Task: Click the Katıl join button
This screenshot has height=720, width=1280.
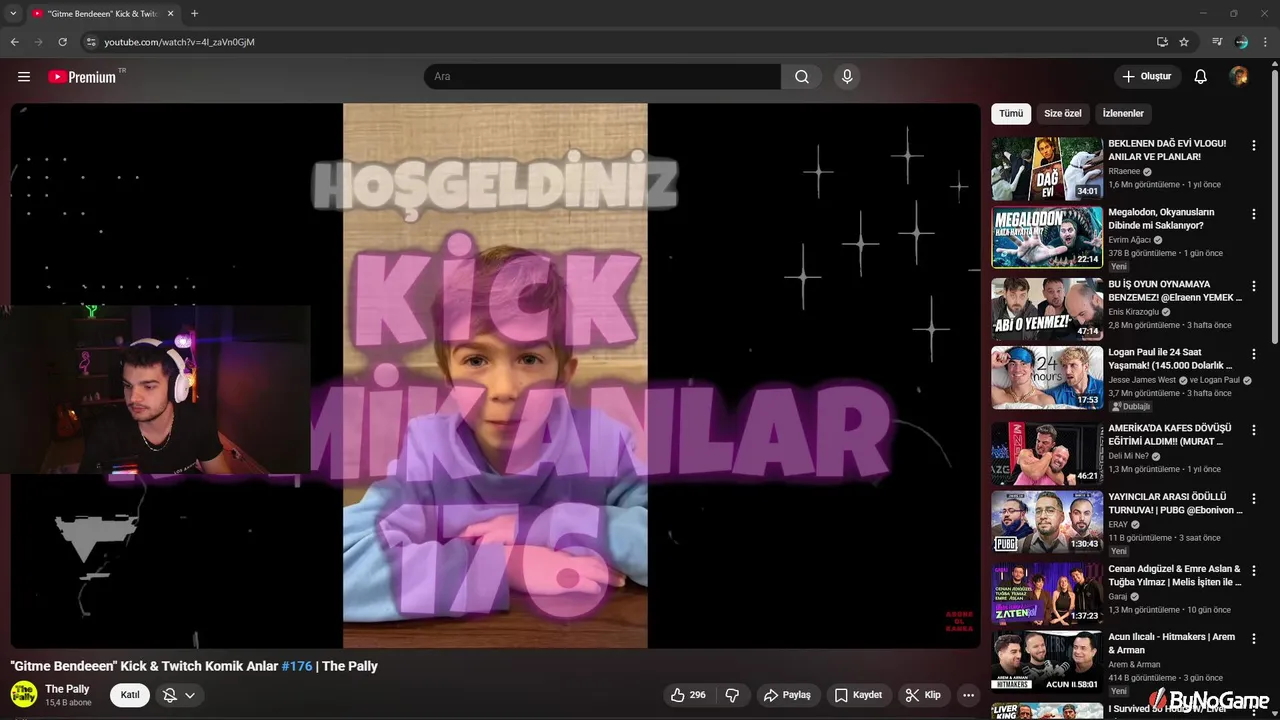Action: tap(130, 695)
